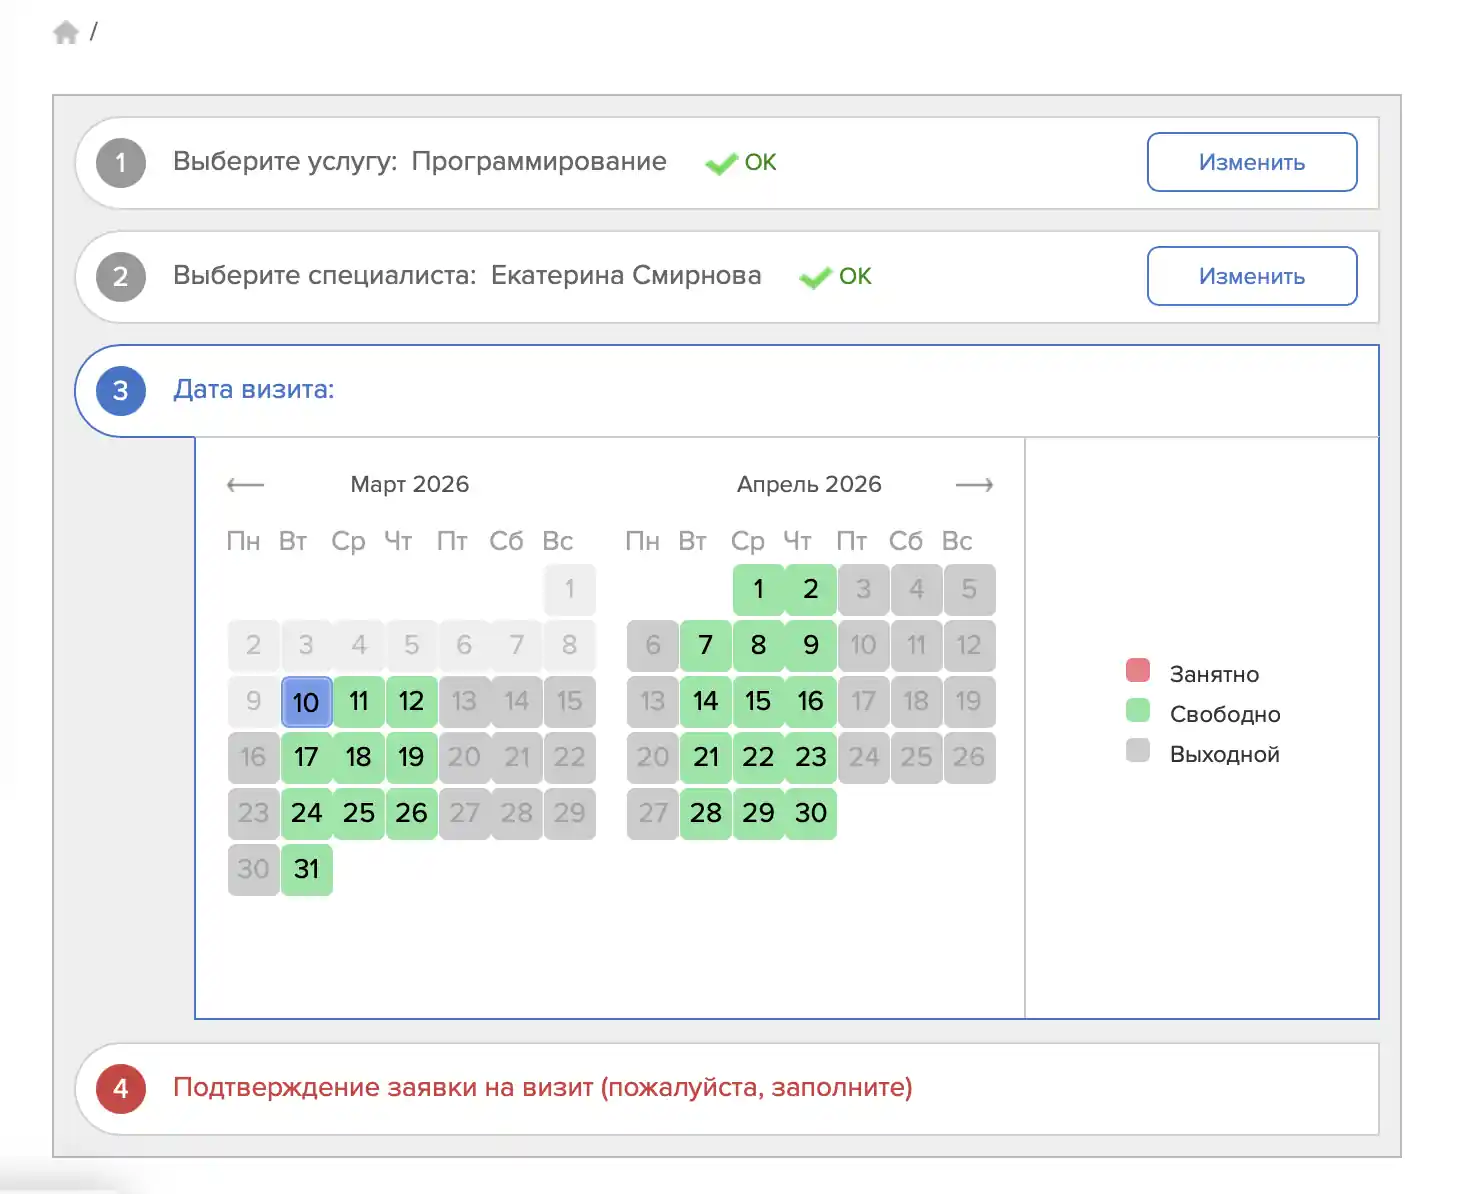The height and width of the screenshot is (1194, 1460).
Task: Go to next month via right arrow
Action: [977, 484]
